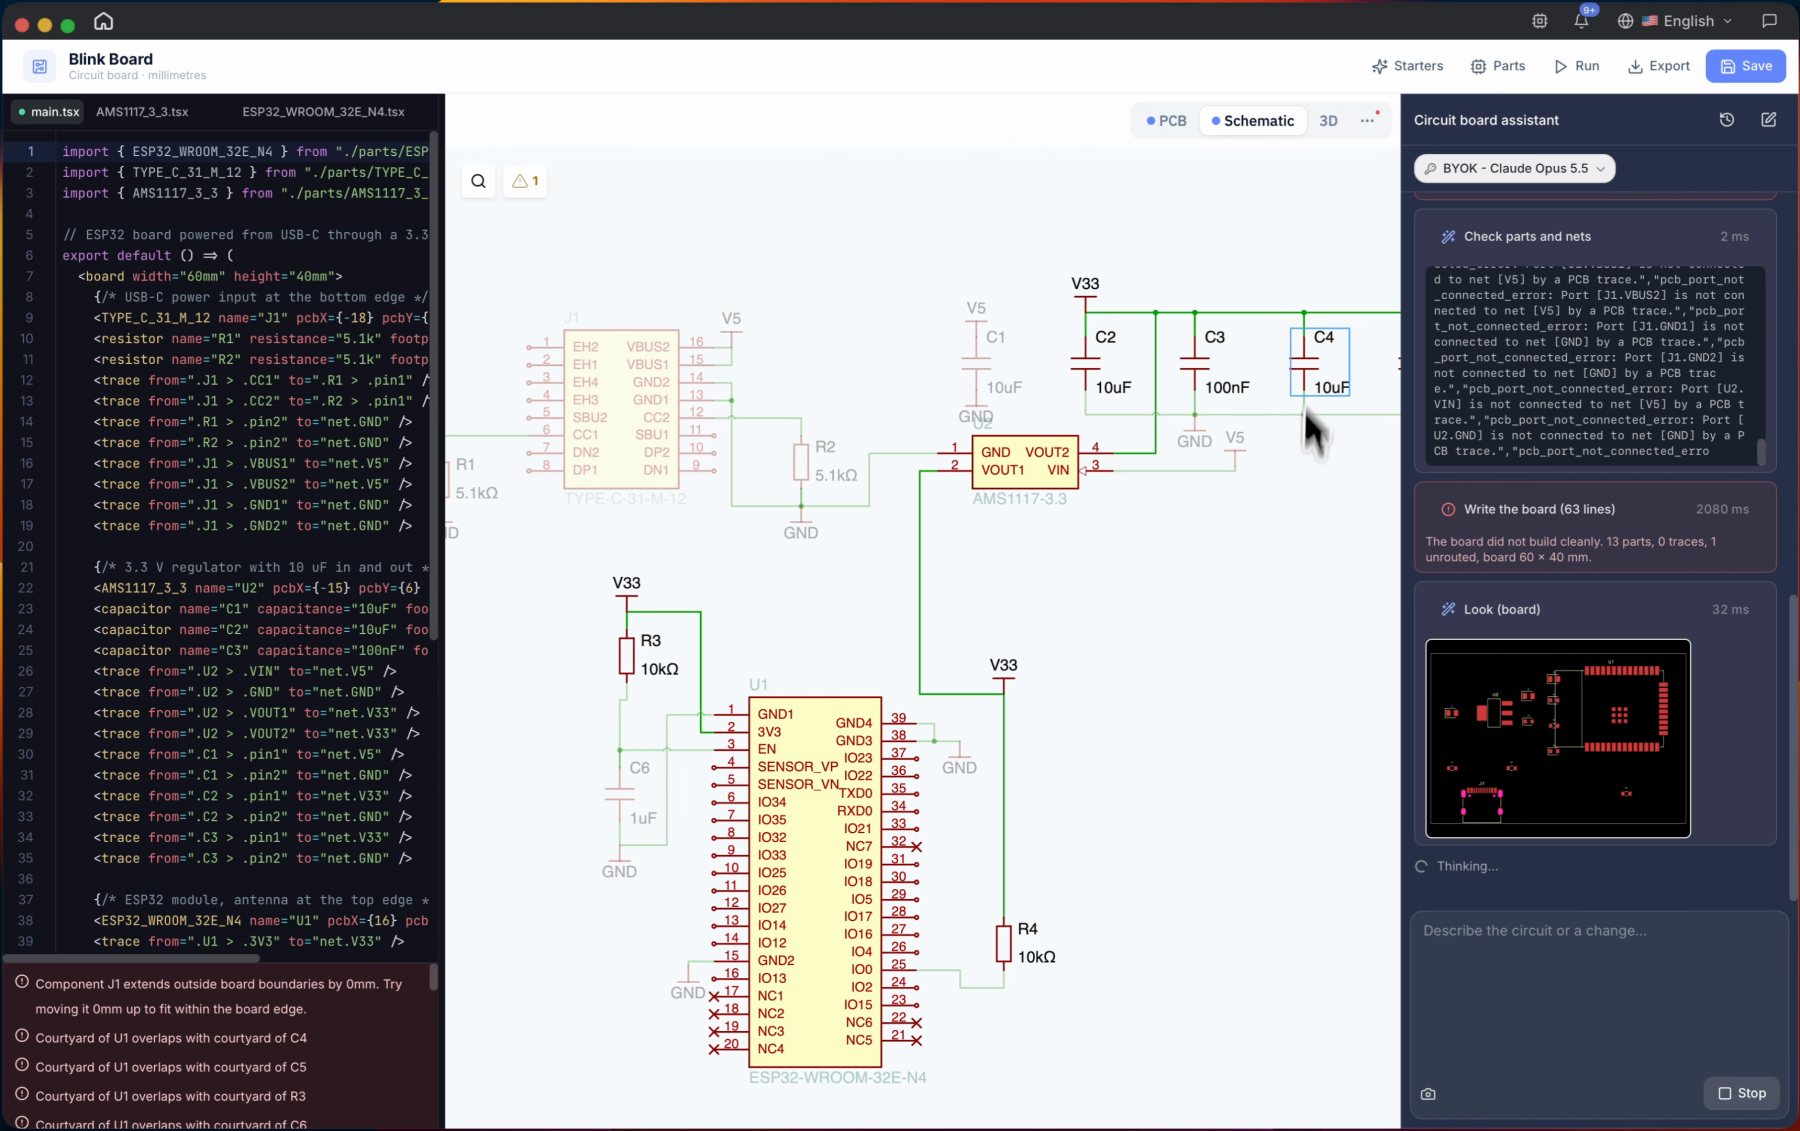Open assistant chat history
The image size is (1800, 1131).
point(1726,120)
